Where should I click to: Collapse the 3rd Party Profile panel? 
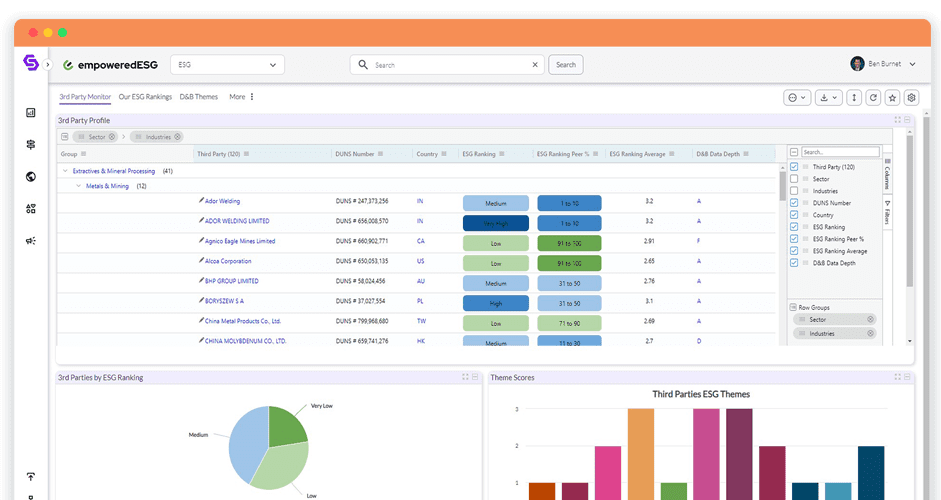point(907,120)
